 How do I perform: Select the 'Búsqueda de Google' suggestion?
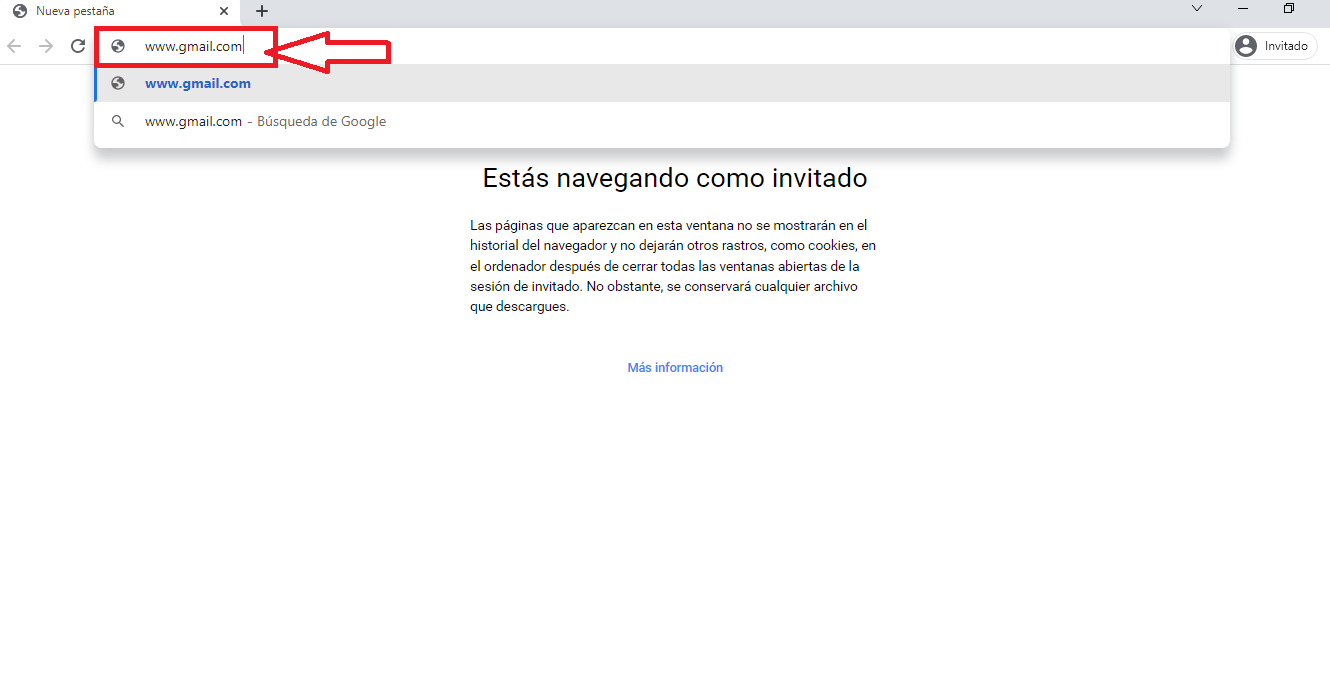[662, 121]
